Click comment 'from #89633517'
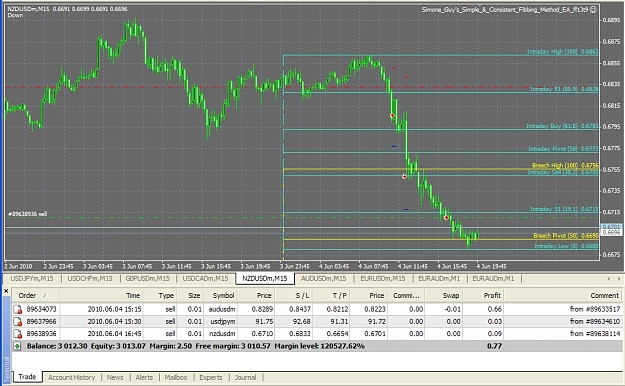Screen dimensions: 625x386 coord(595,309)
